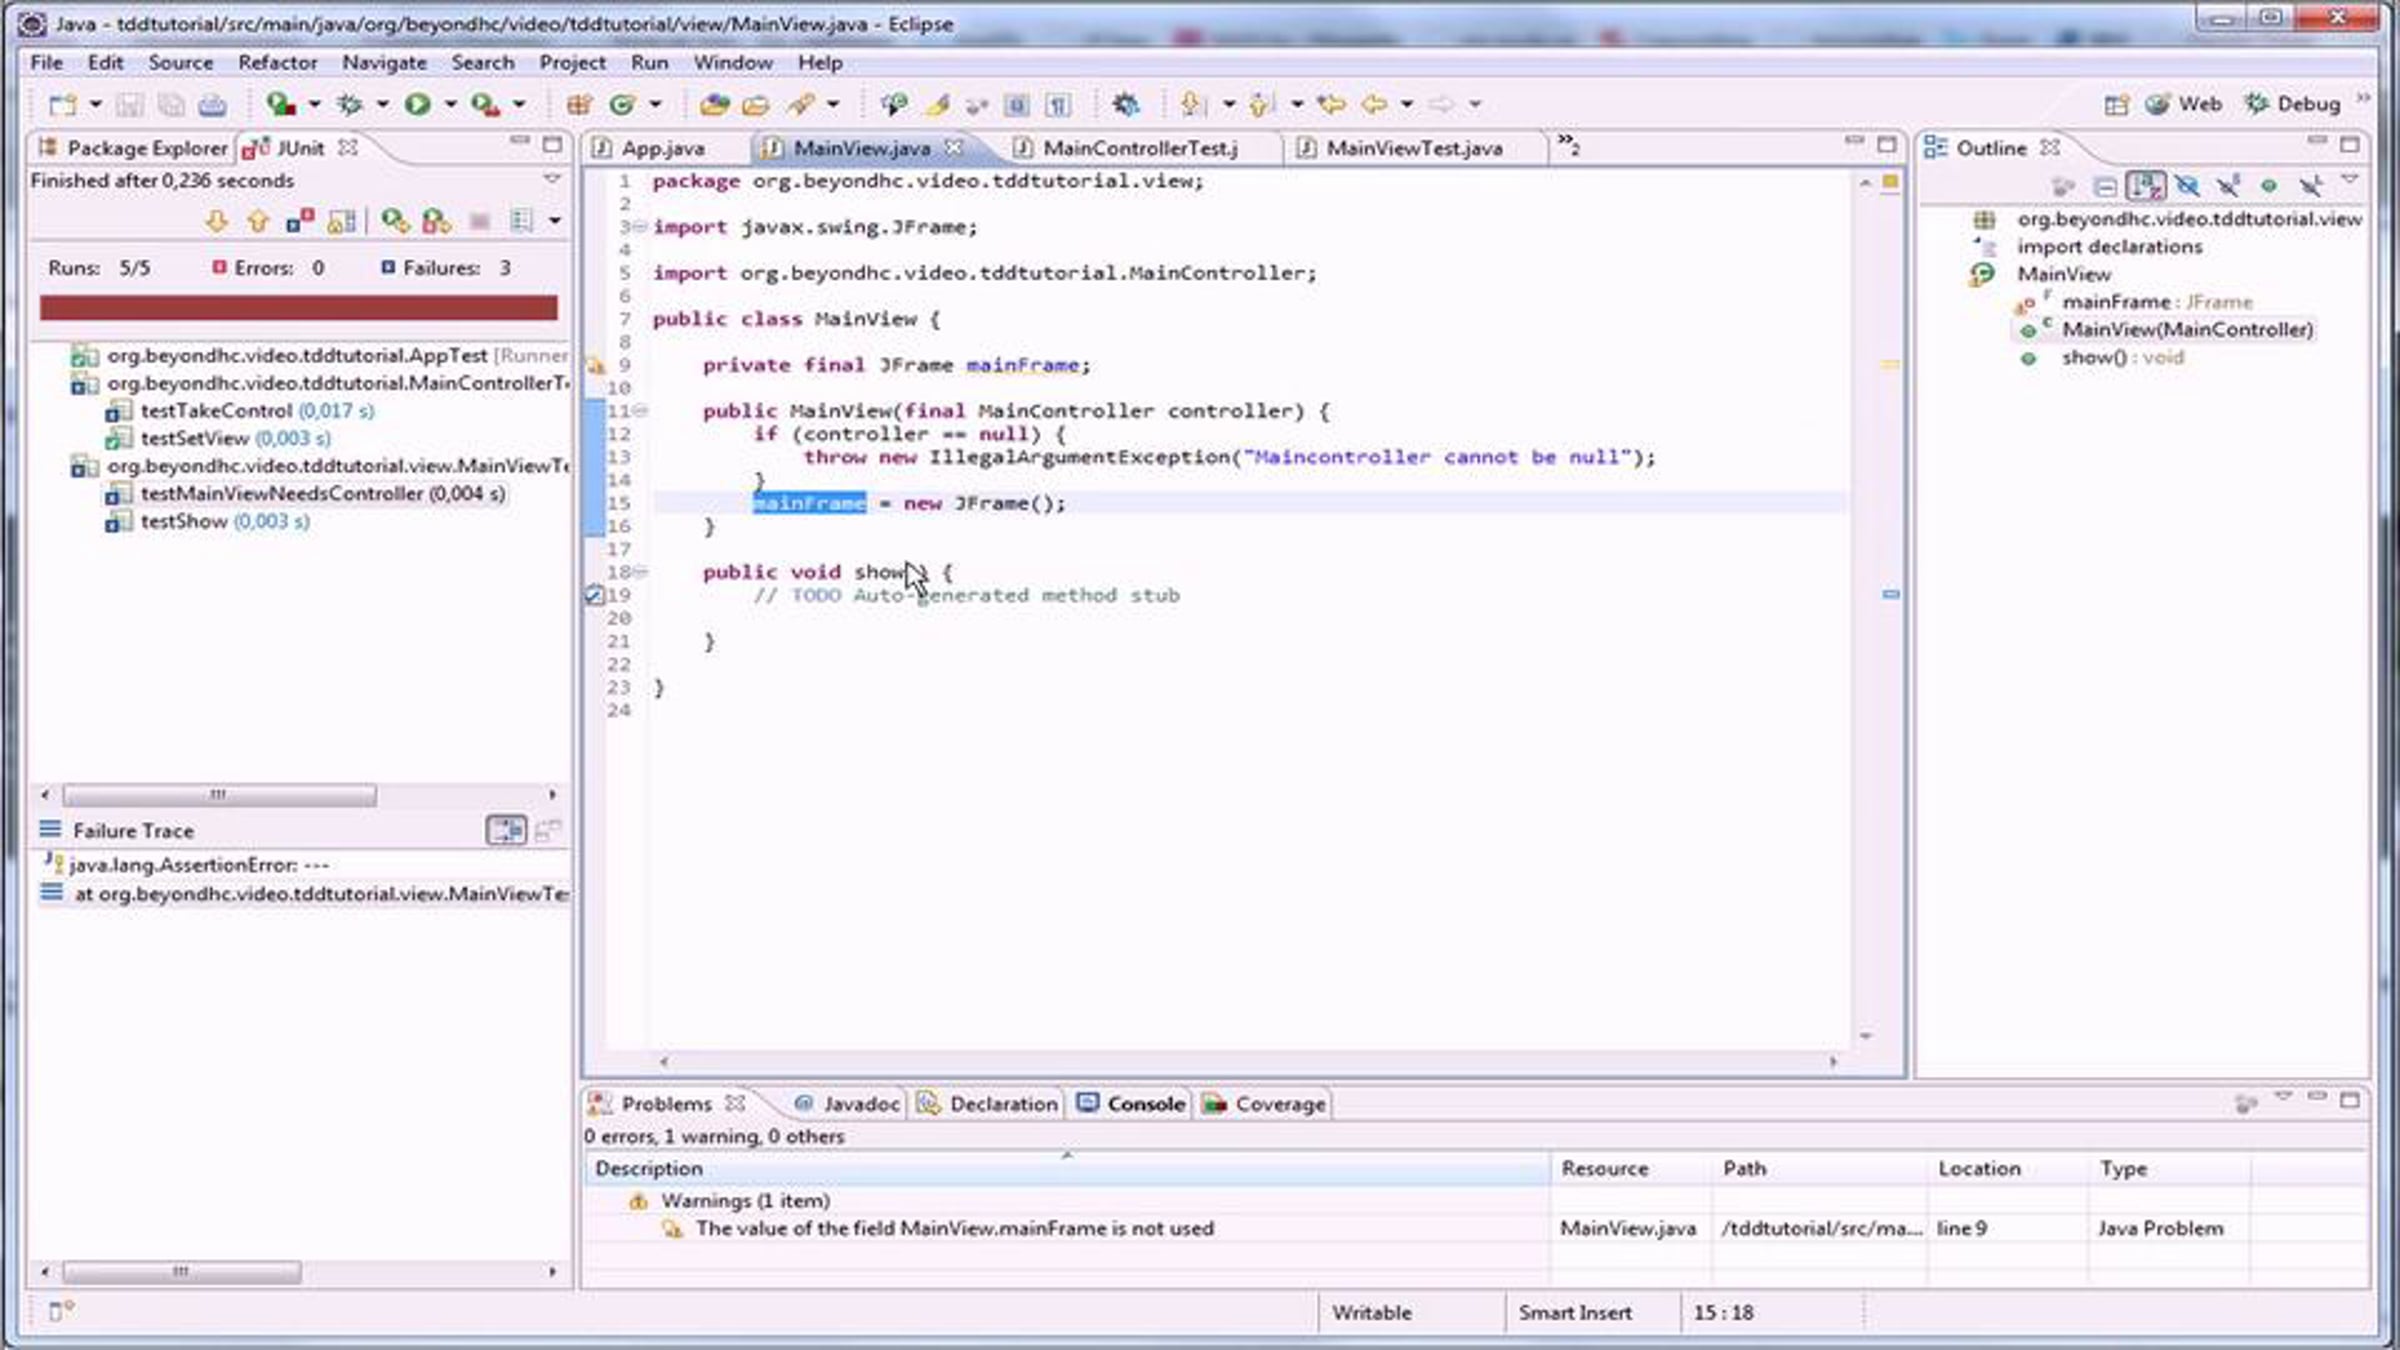Sort Problems by Description column header

[x=1067, y=1168]
